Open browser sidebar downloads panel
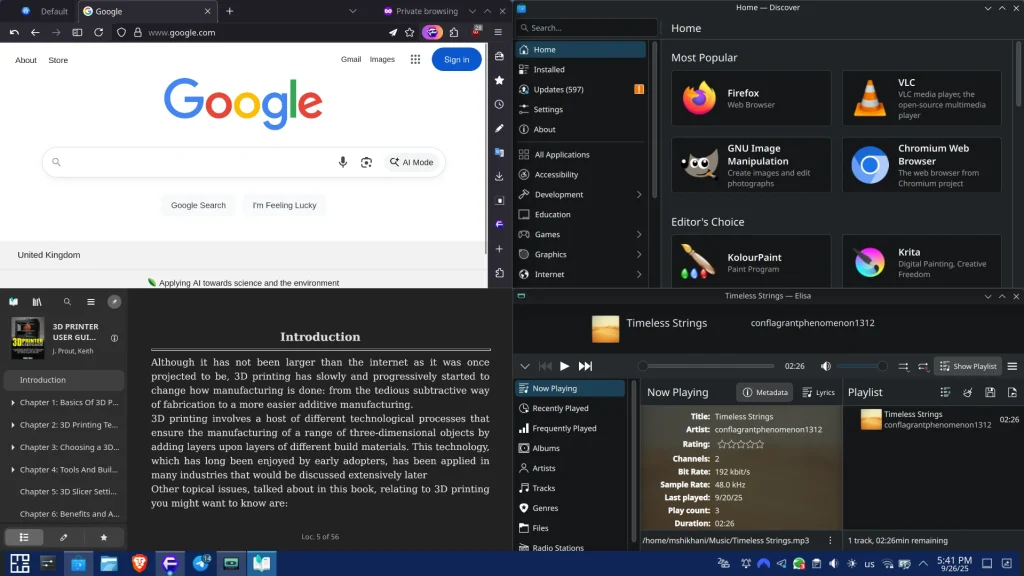 [x=499, y=176]
